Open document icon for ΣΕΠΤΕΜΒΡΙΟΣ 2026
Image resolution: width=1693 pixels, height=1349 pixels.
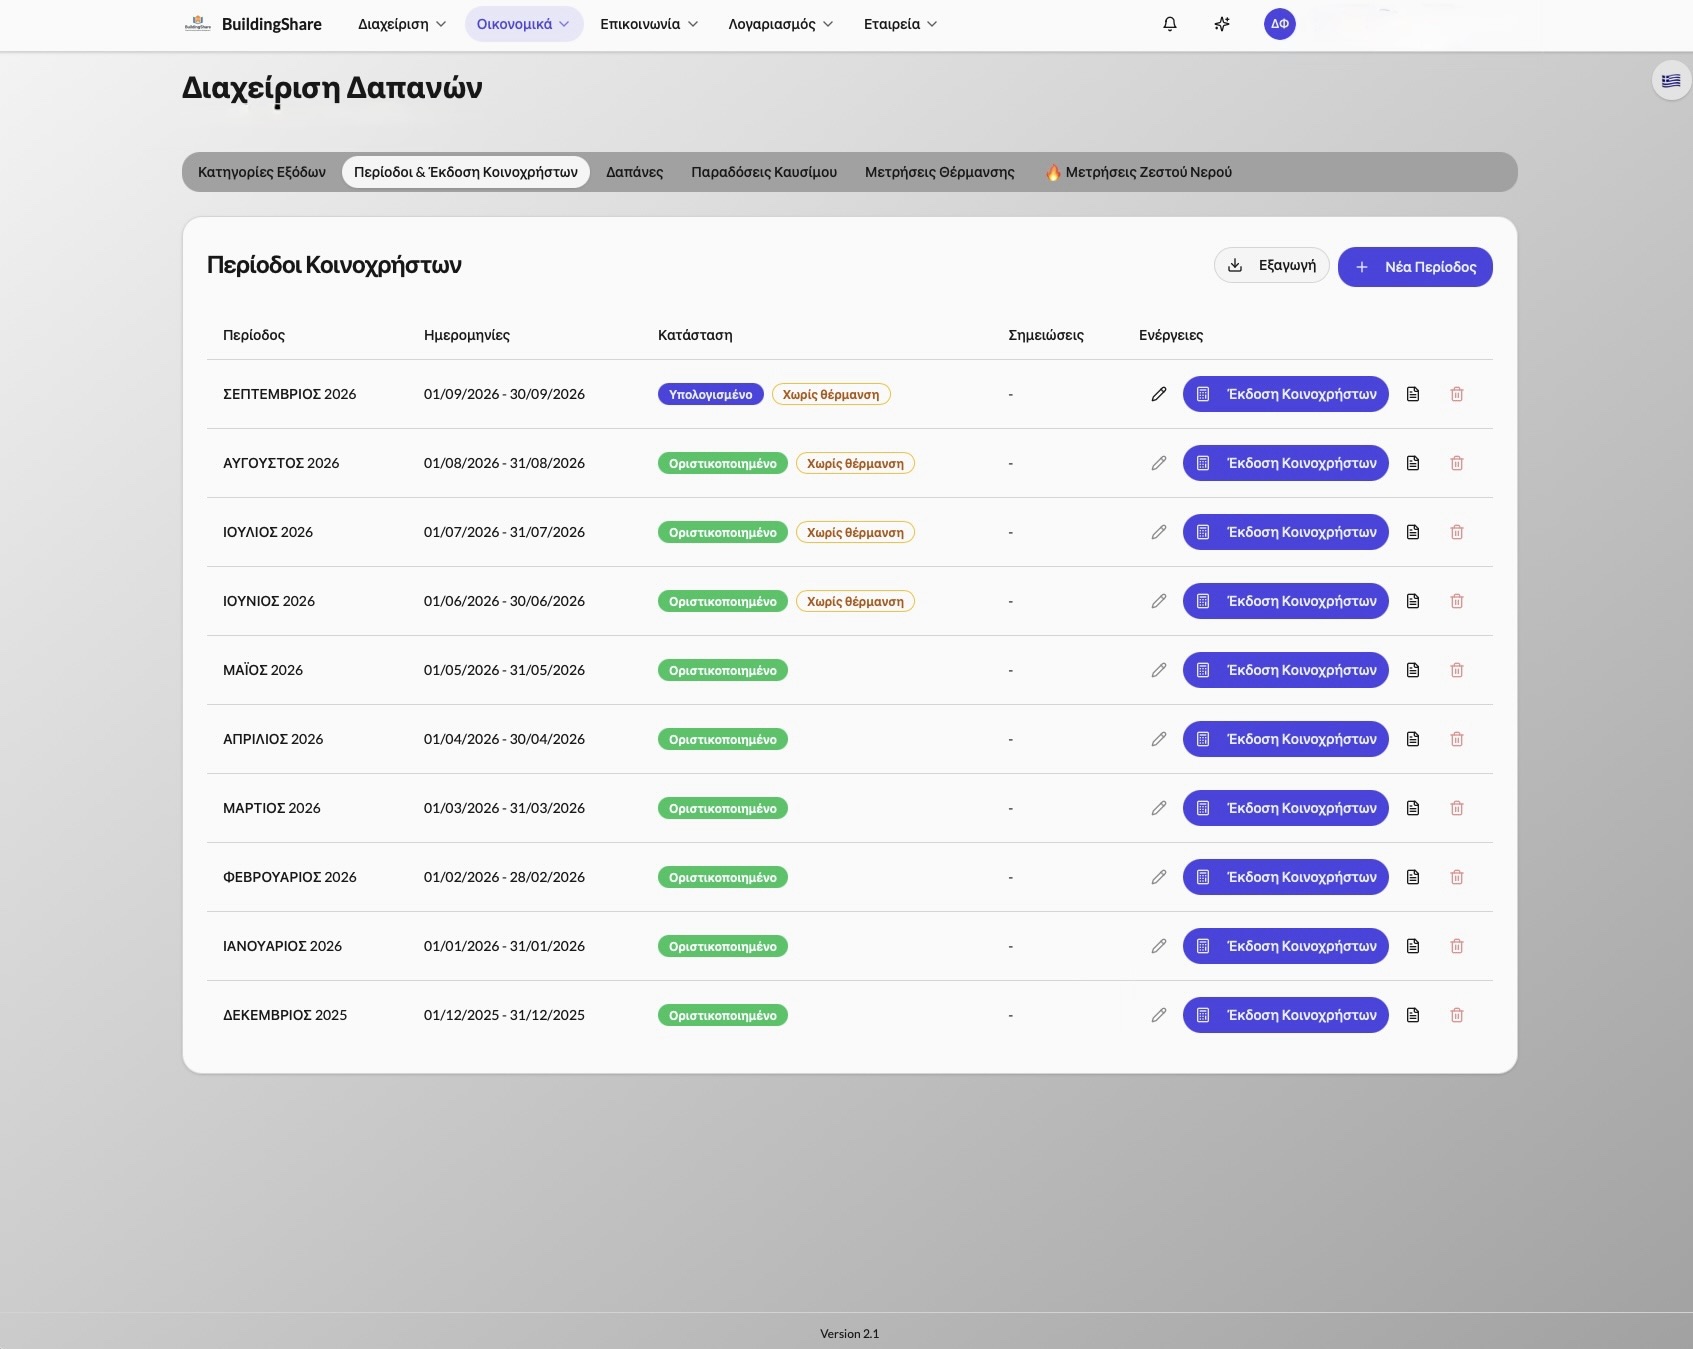pos(1413,394)
